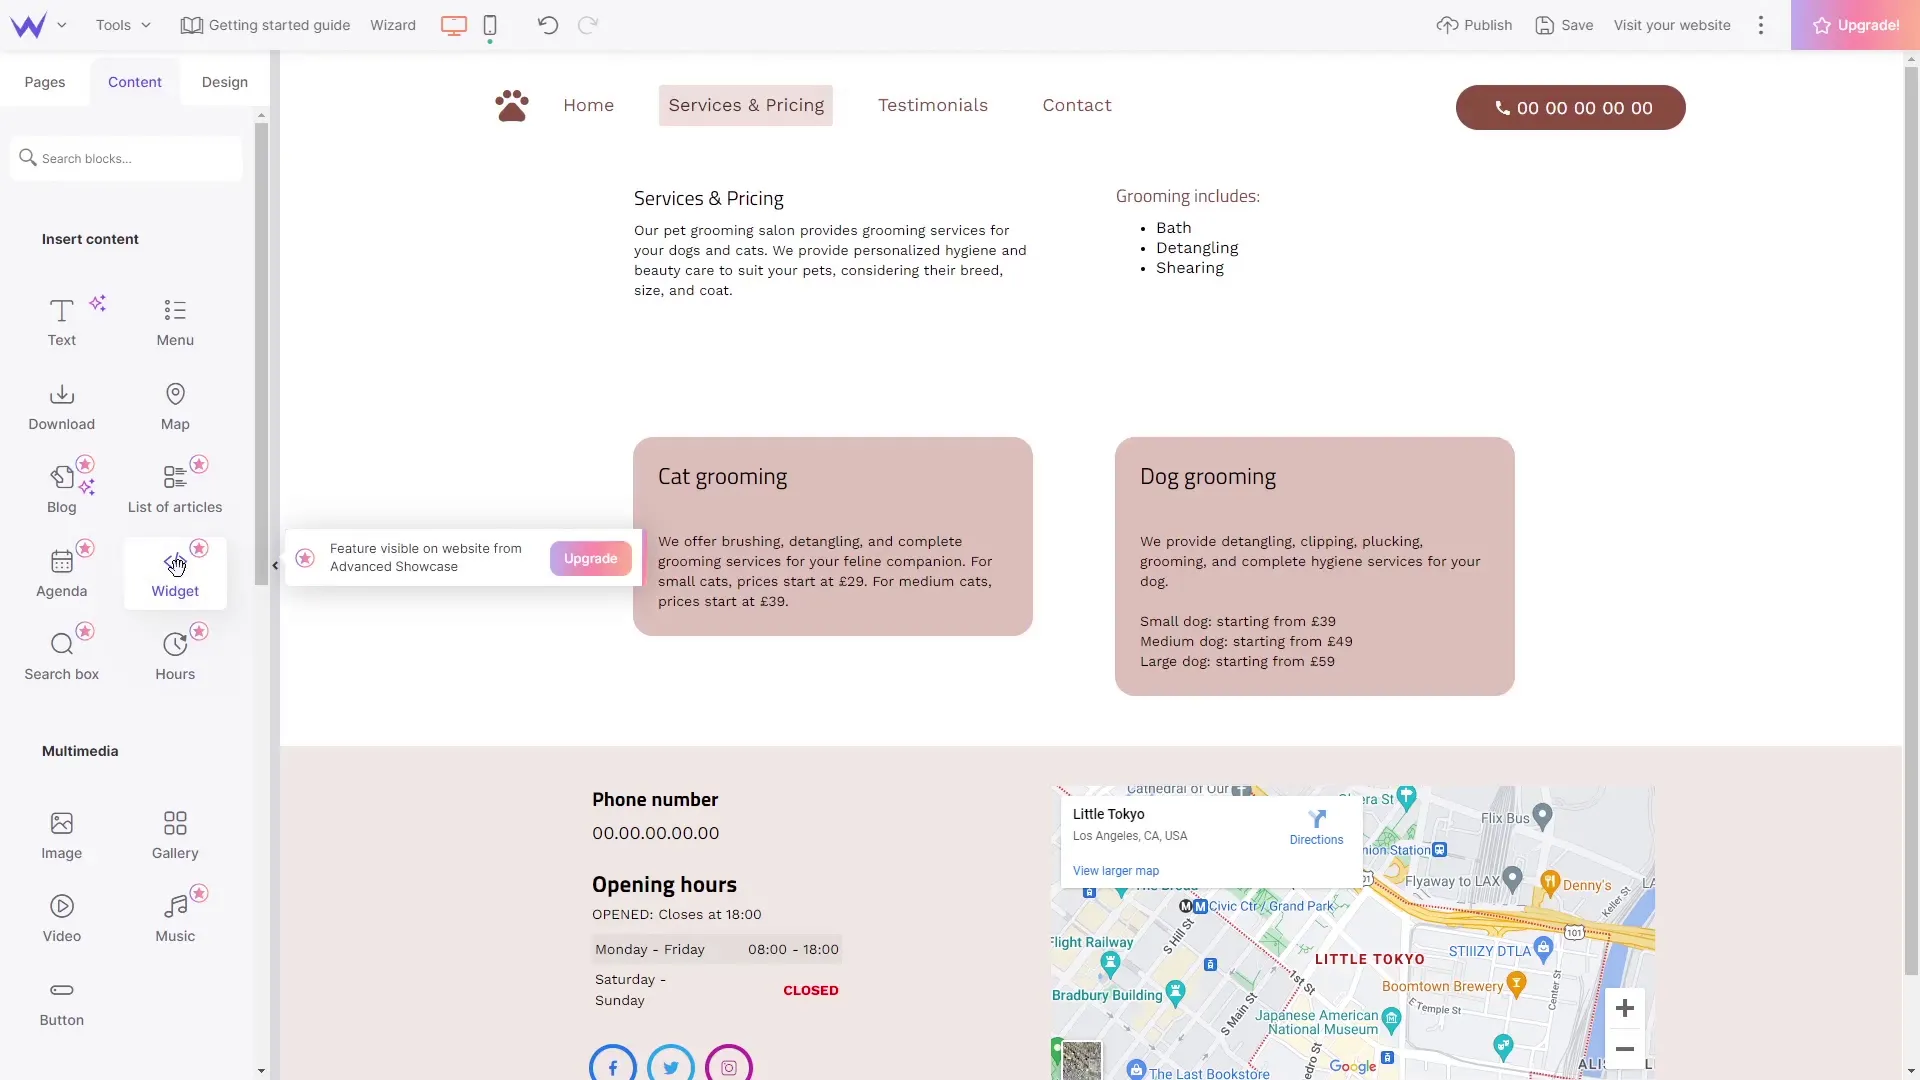Undo the last action
Viewport: 1920px width, 1080px height.
pos(547,25)
